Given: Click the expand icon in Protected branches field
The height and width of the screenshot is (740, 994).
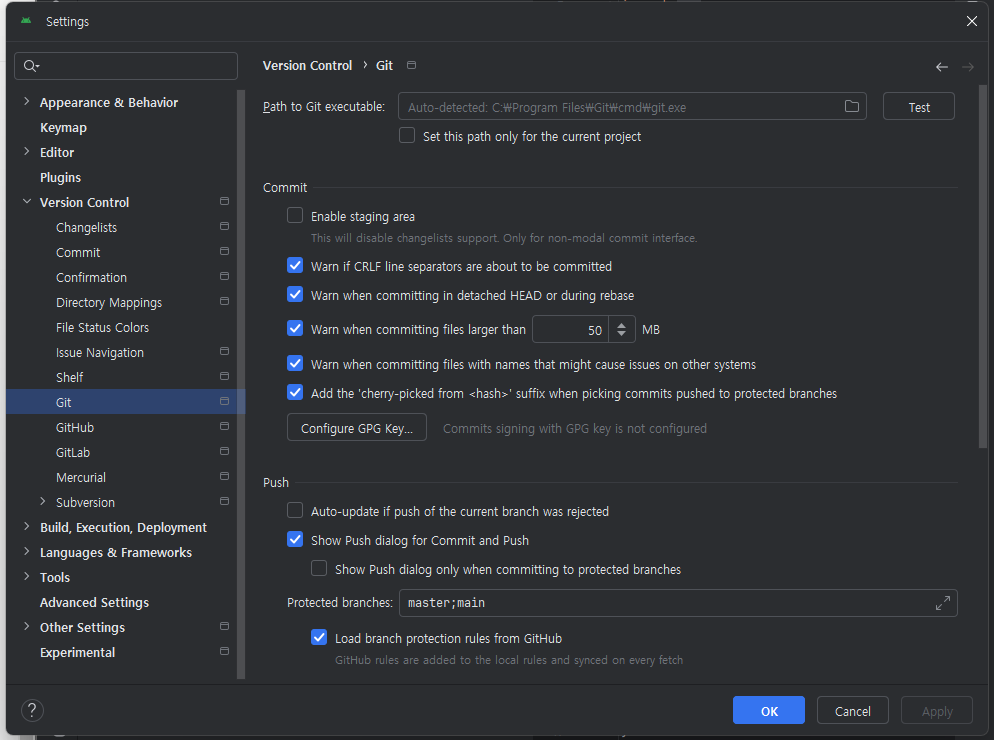Looking at the screenshot, I should (x=943, y=603).
